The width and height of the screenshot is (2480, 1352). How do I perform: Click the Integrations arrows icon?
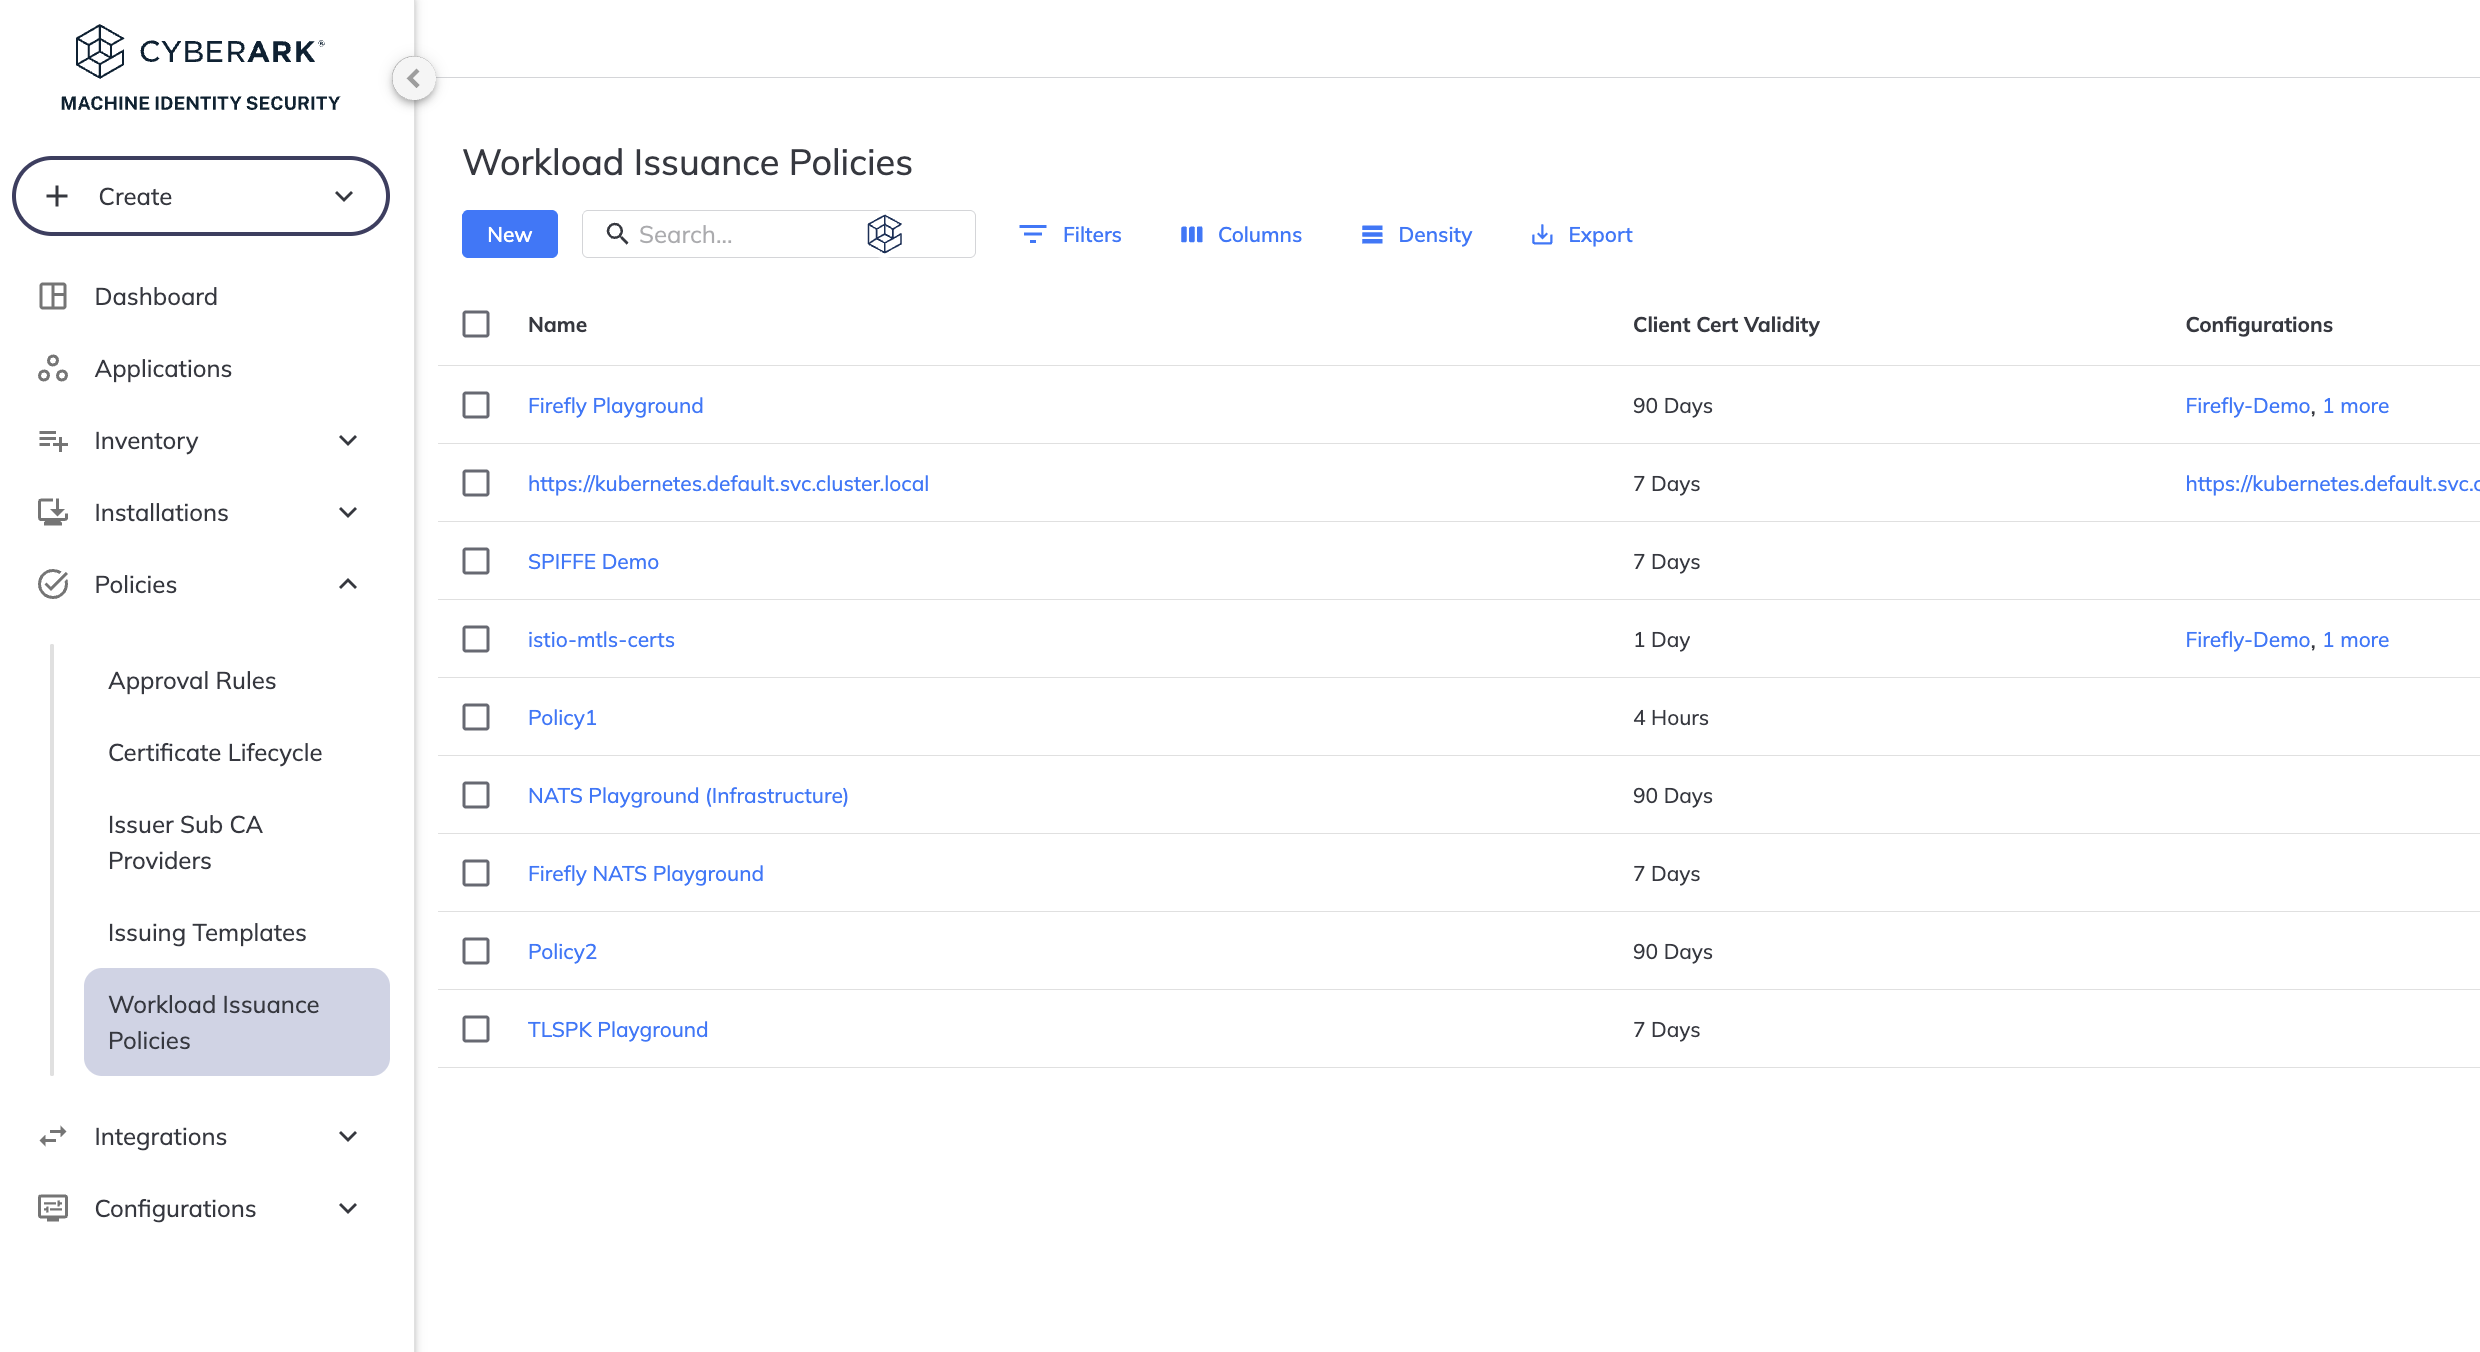click(x=53, y=1136)
